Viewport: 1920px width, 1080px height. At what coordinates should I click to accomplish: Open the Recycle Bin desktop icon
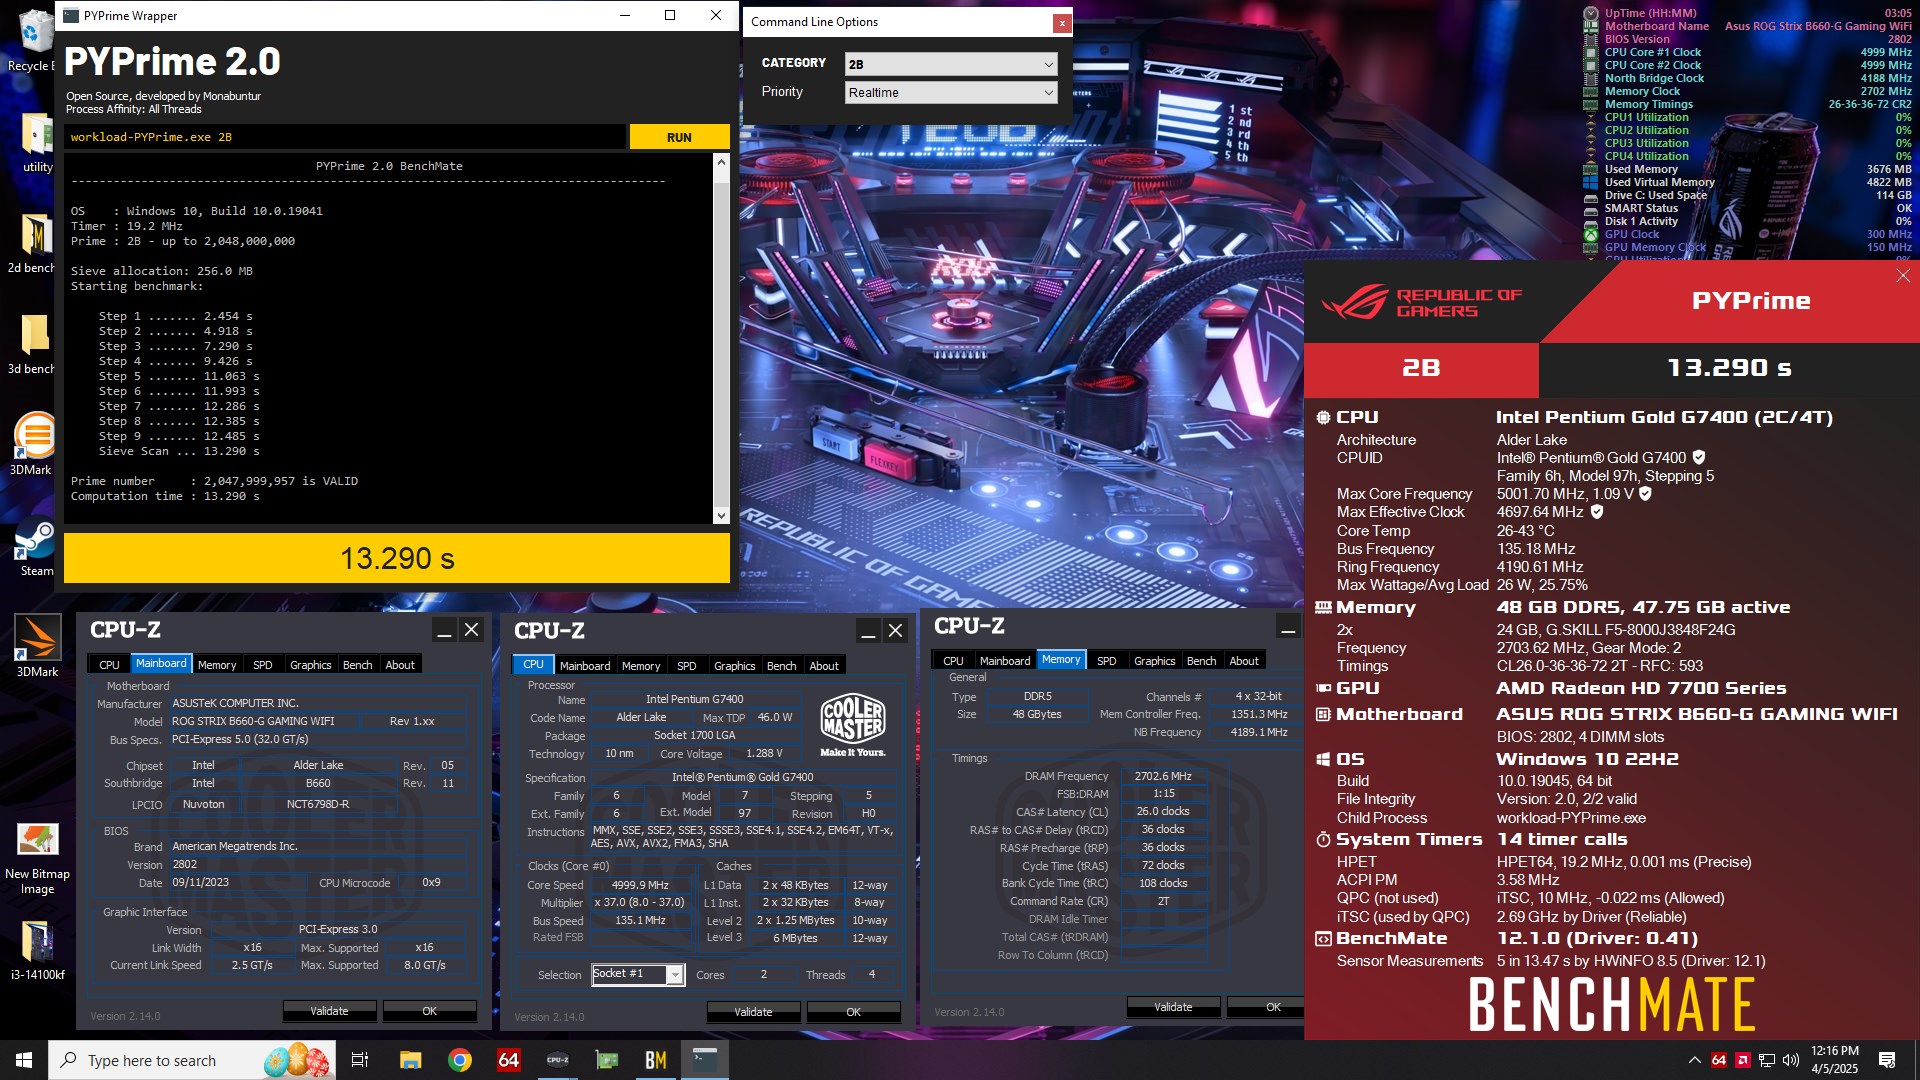(x=34, y=40)
